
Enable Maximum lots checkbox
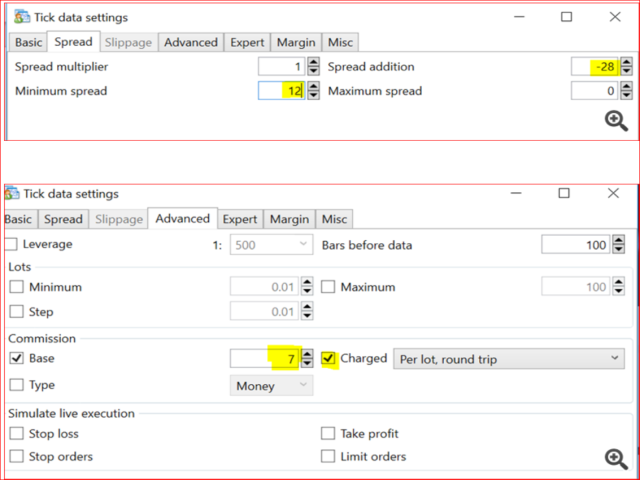(328, 287)
